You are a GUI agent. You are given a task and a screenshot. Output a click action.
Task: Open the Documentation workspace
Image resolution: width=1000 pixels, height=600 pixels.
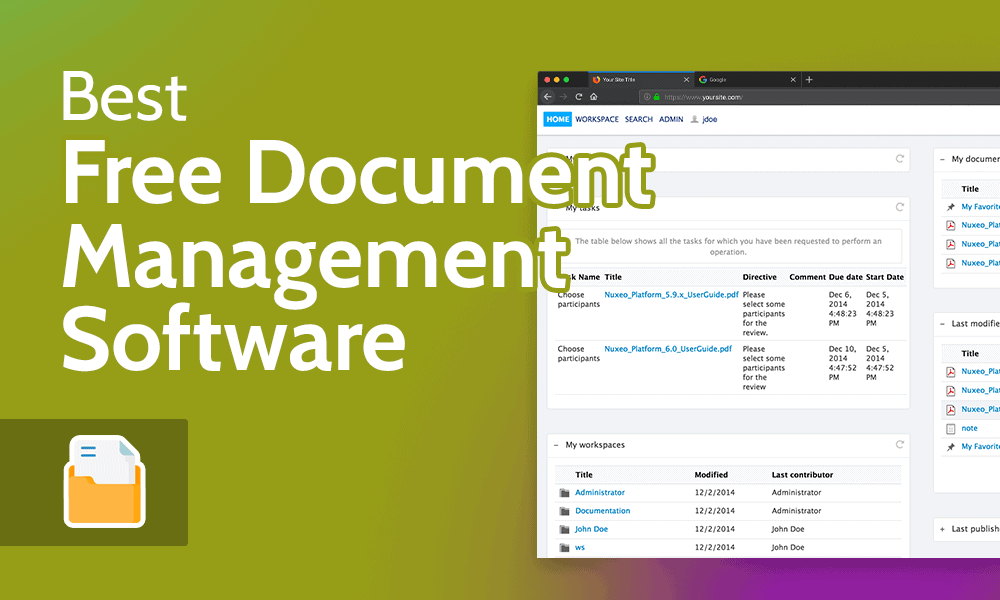[x=602, y=511]
